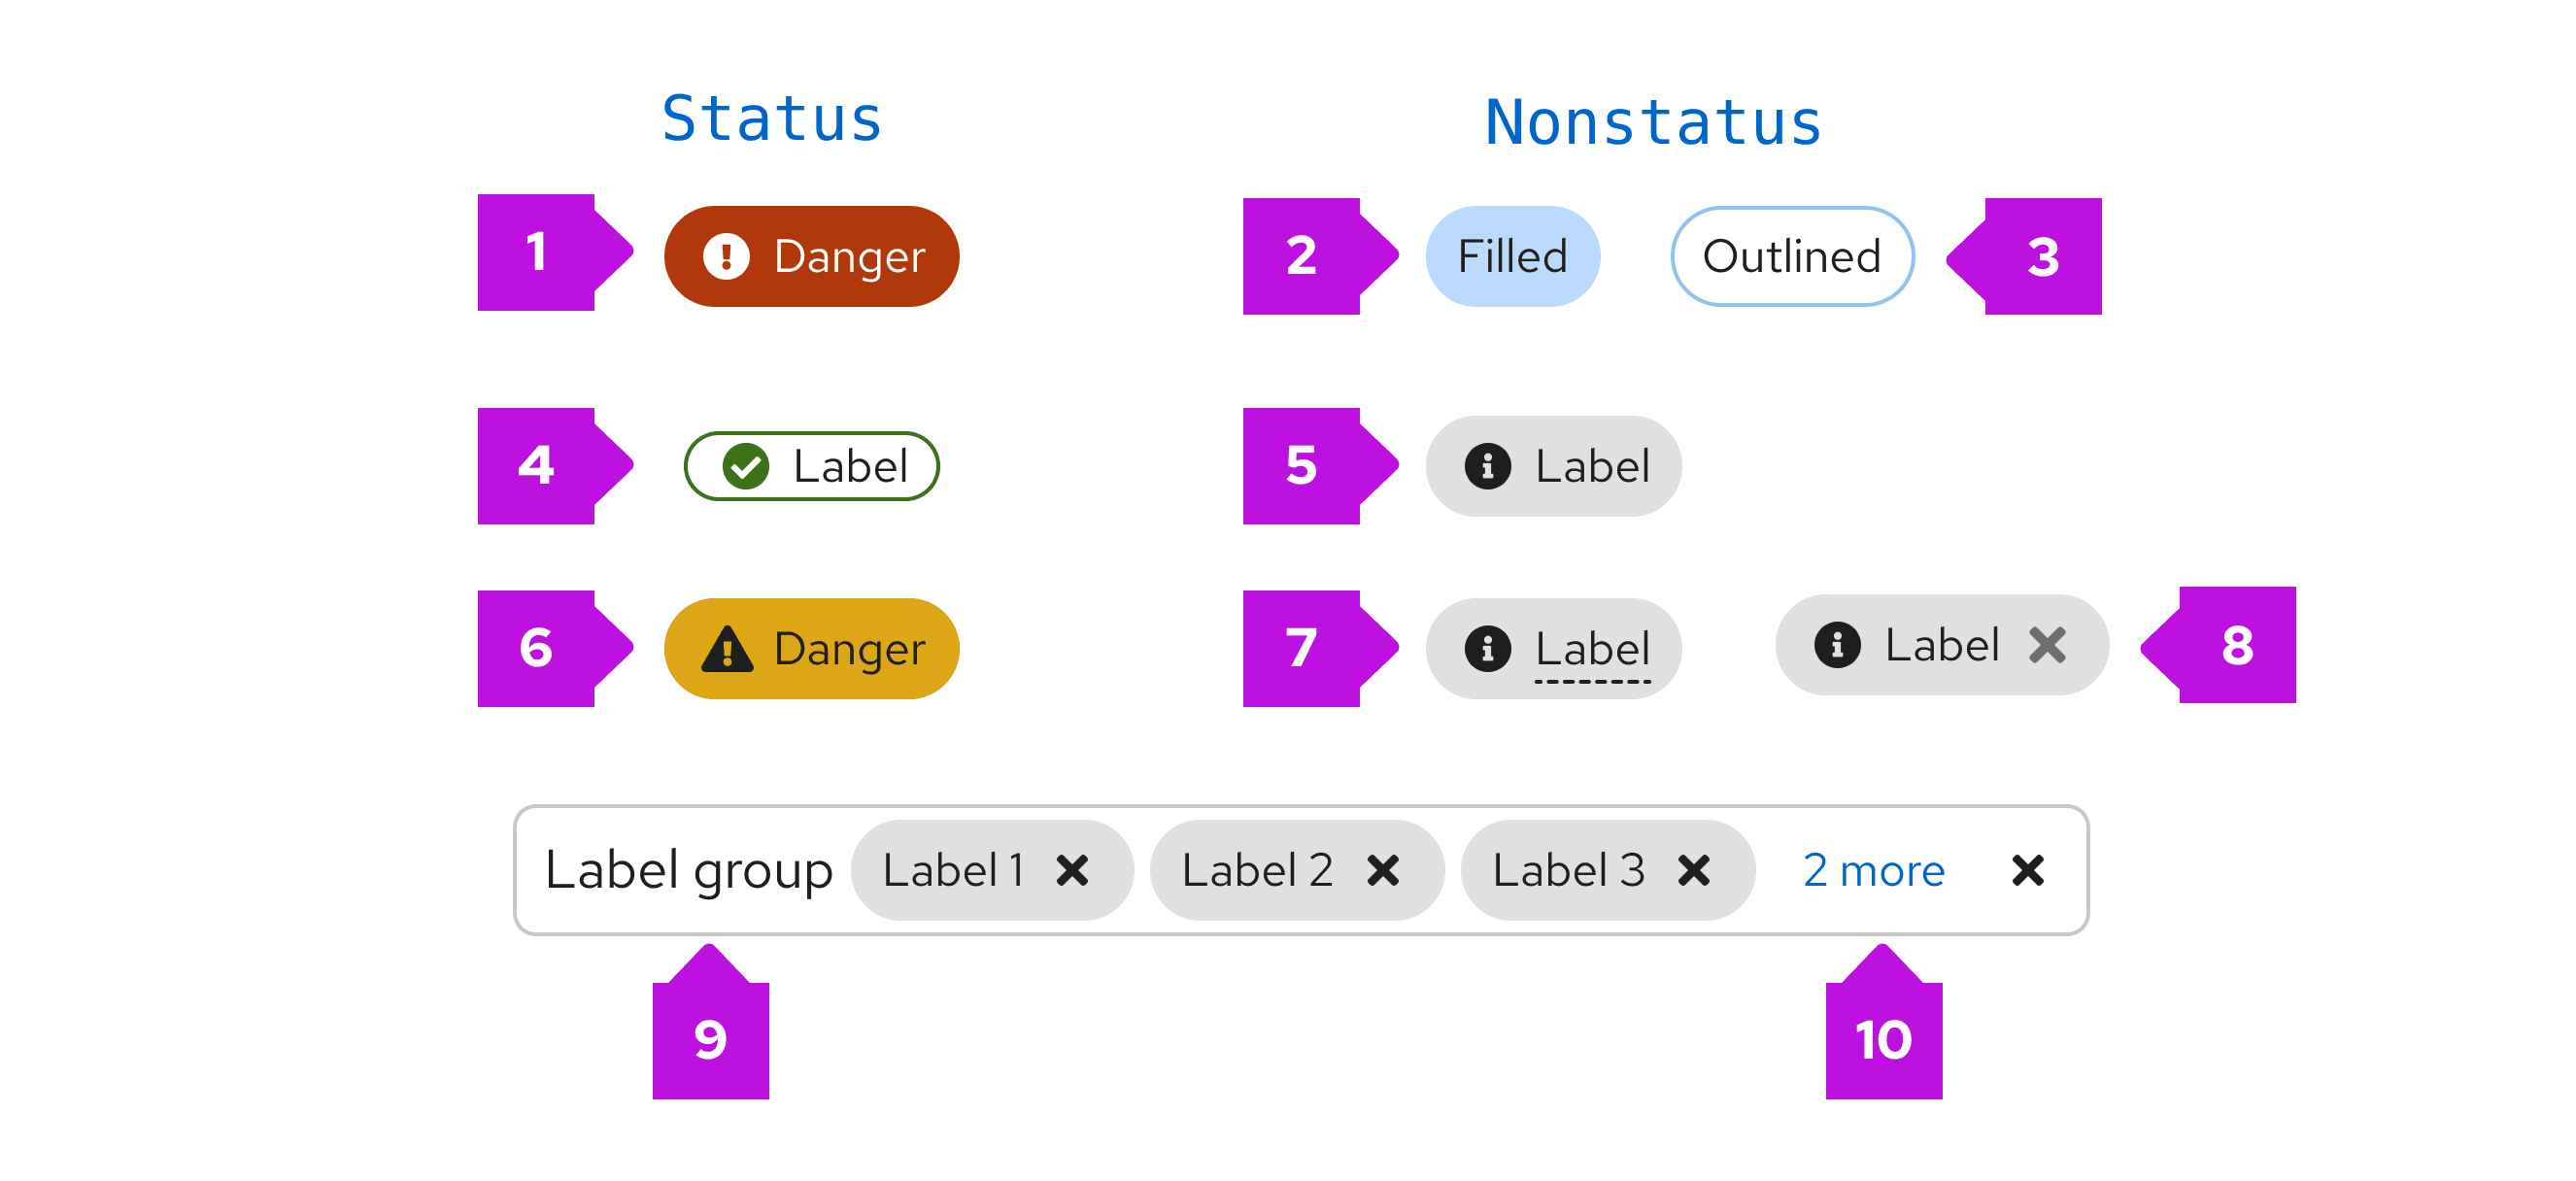Click the info icon beside the underlined Label
This screenshot has width=2576, height=1181.
click(x=1487, y=649)
